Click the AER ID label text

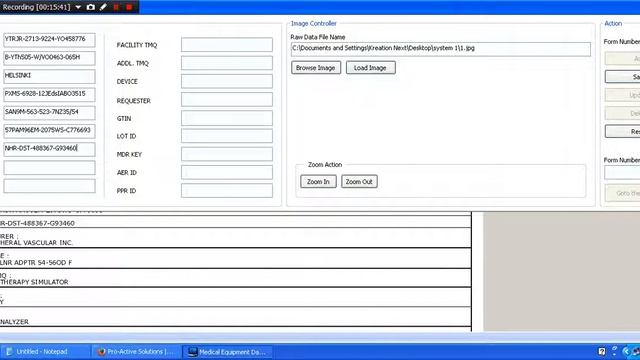[x=127, y=173]
